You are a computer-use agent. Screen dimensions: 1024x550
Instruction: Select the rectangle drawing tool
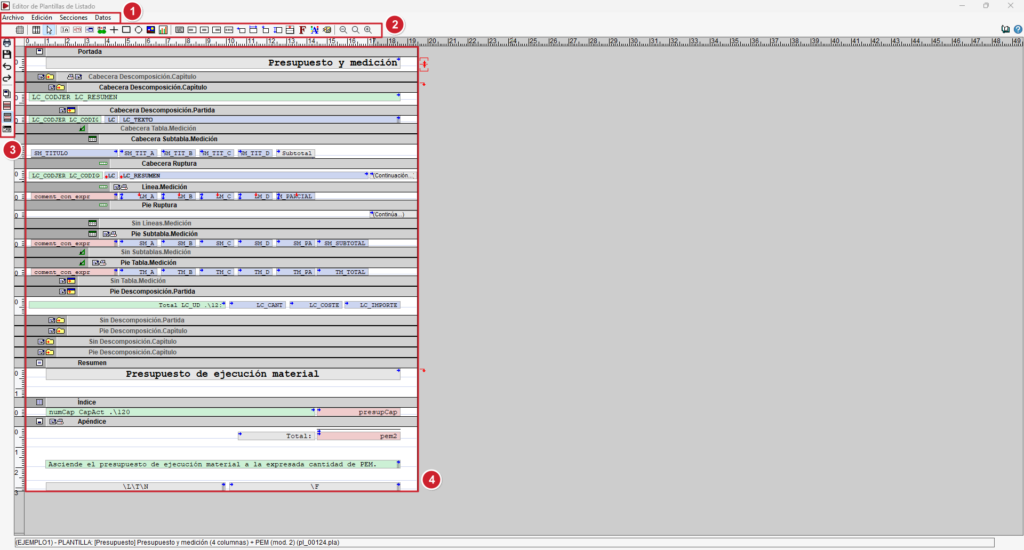pyautogui.click(x=126, y=30)
